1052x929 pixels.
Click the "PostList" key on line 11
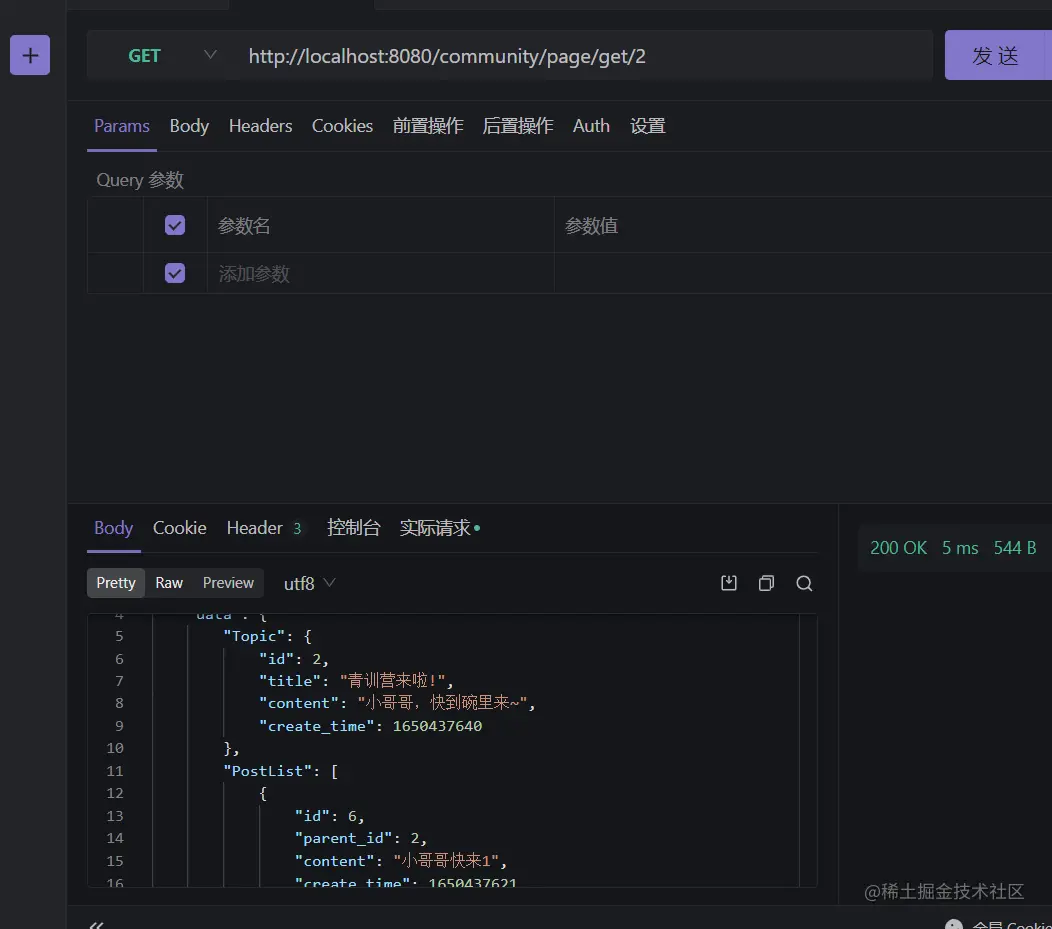[267, 771]
